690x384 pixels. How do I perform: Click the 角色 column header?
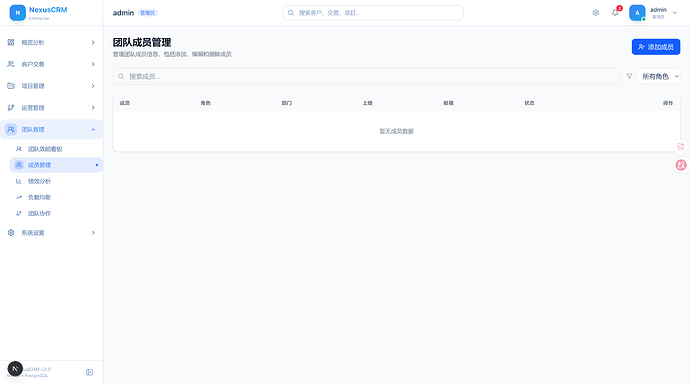click(x=206, y=103)
